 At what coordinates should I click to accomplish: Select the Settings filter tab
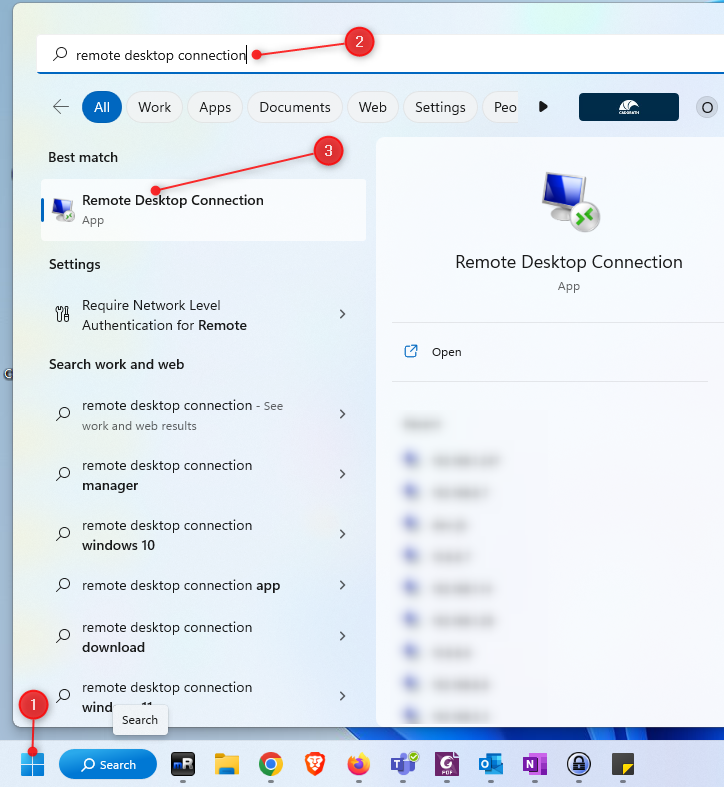(440, 107)
